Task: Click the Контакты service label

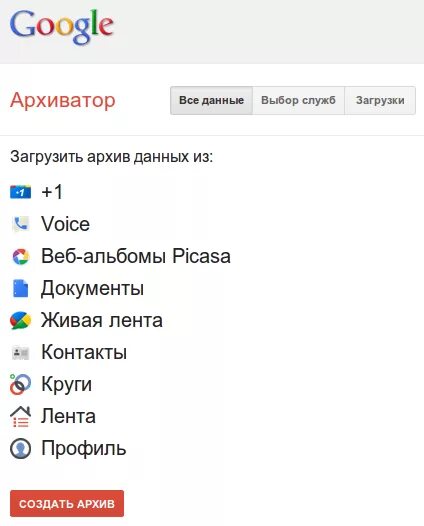Action: pos(84,352)
